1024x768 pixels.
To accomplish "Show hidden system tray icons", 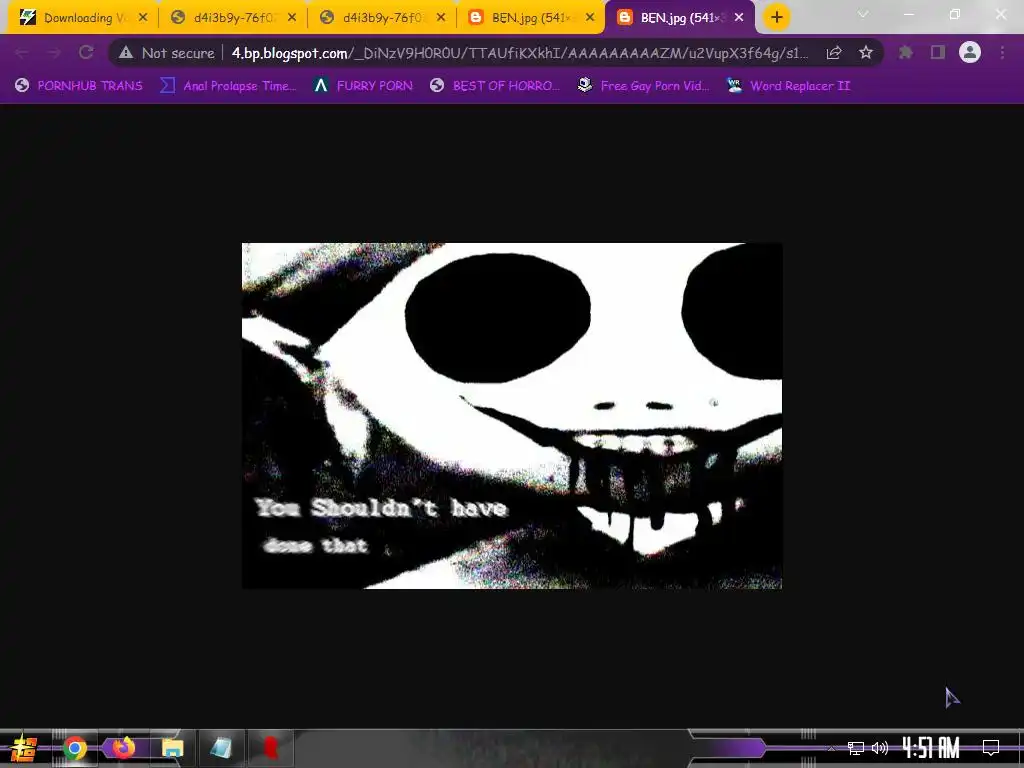I will 831,748.
